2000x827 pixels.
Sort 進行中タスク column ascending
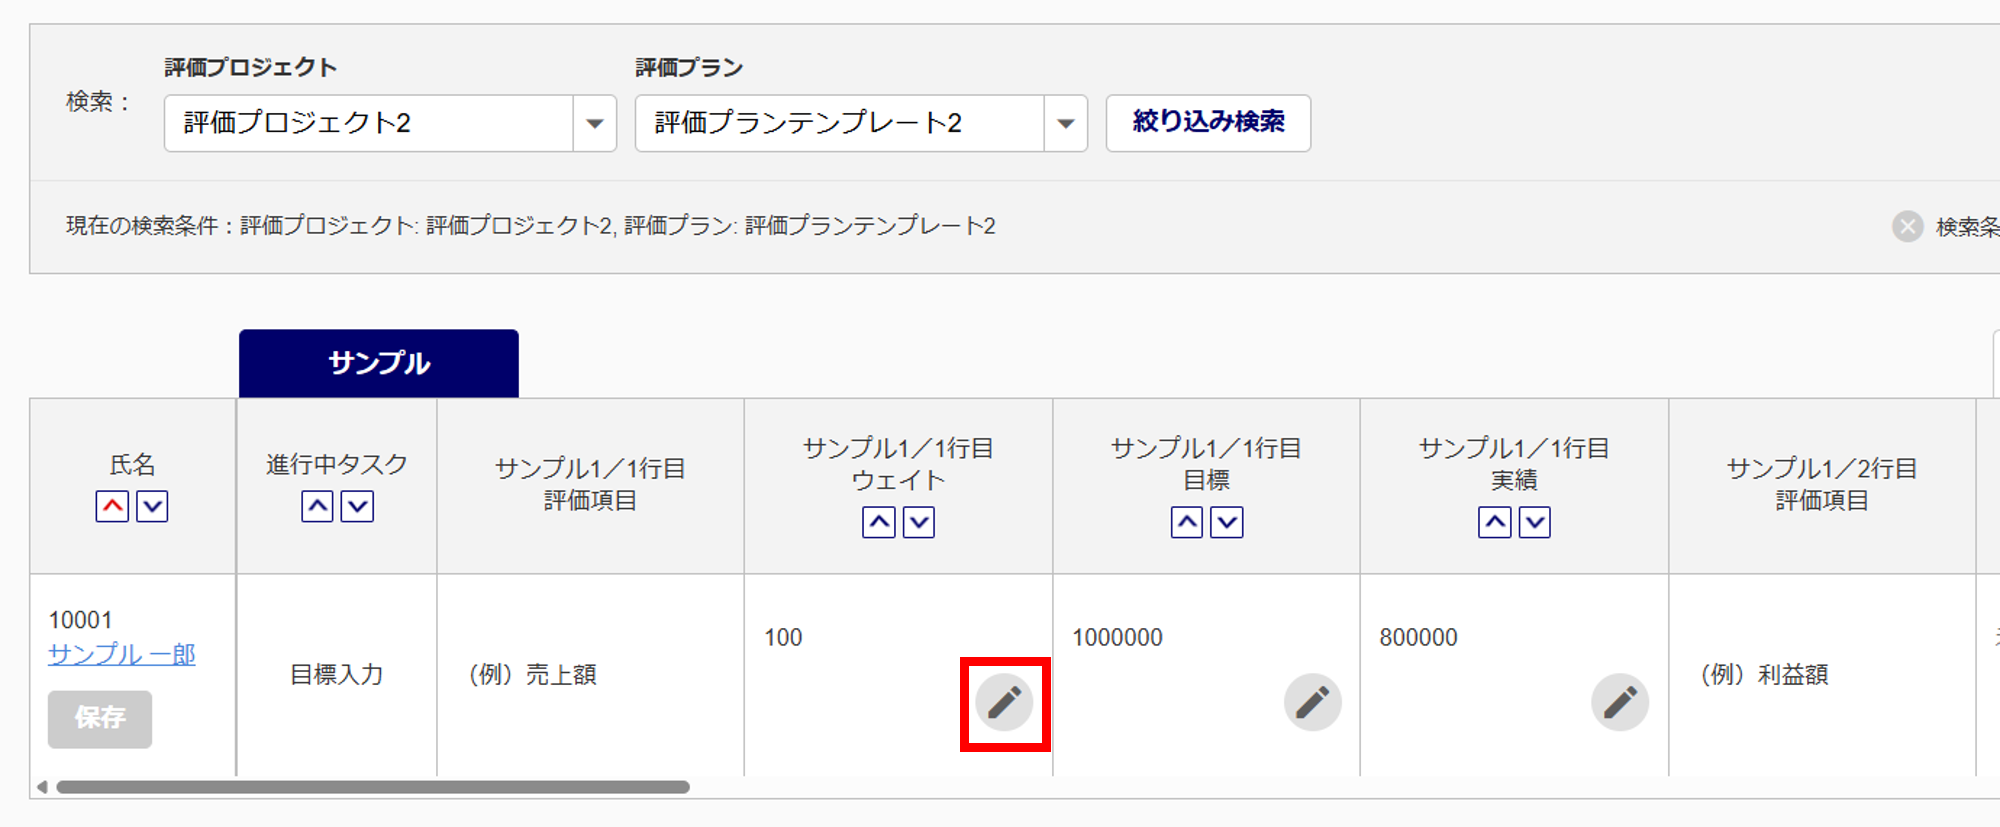tap(317, 506)
